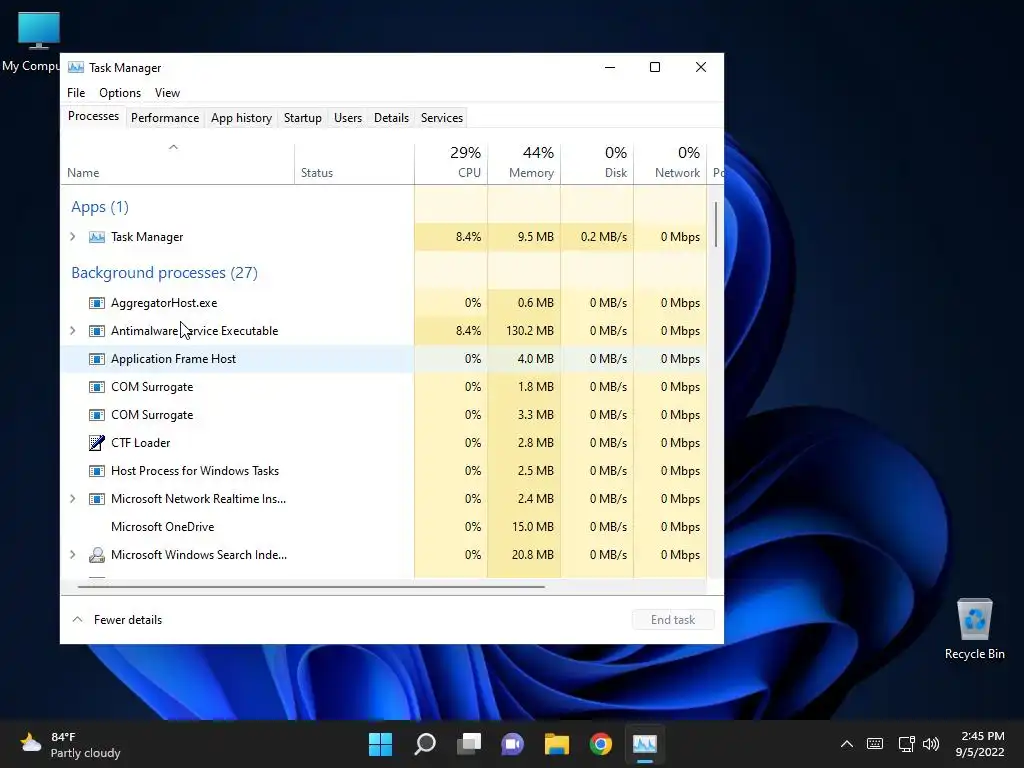This screenshot has height=768, width=1024.
Task: Switch to the Startup tab
Action: coord(302,118)
